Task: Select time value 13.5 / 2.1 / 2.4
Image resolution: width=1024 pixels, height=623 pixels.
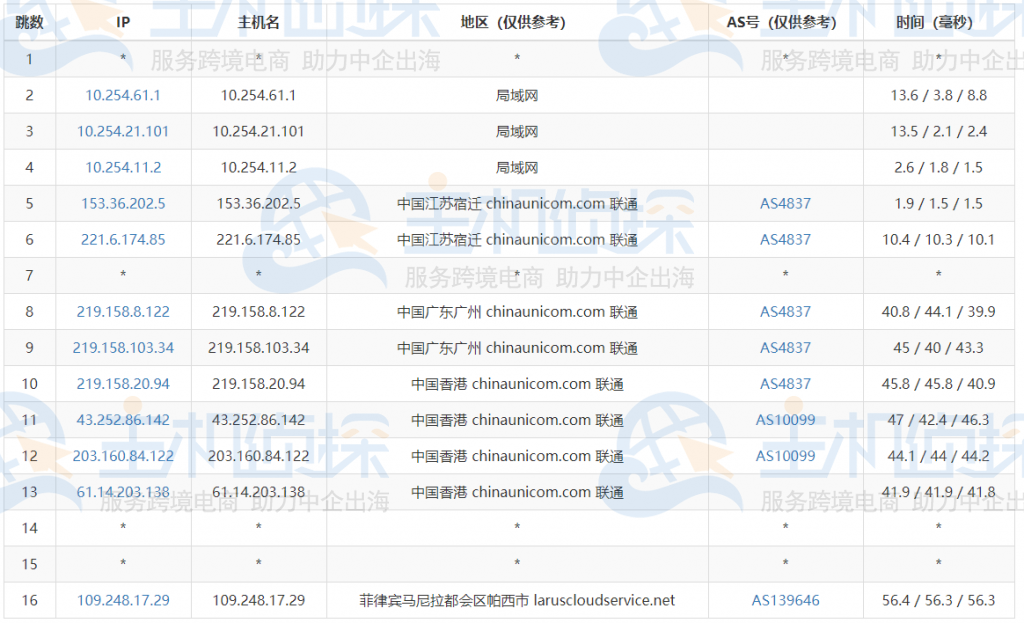Action: [x=938, y=131]
